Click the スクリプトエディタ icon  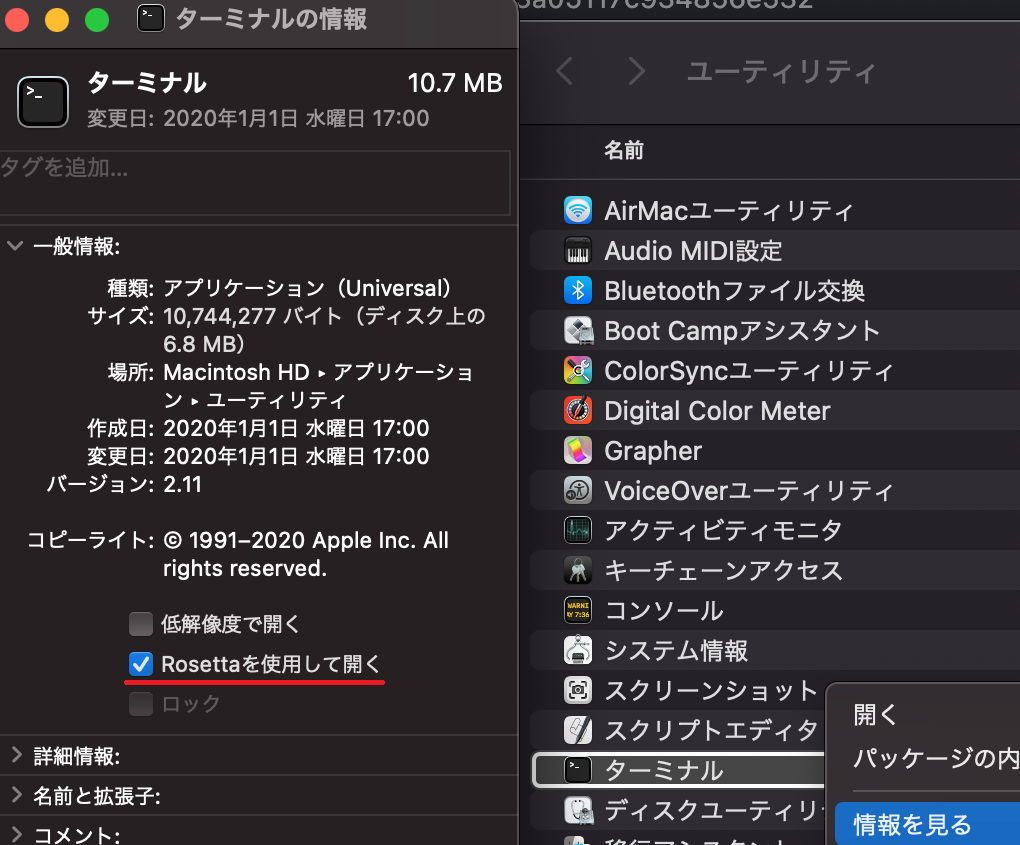click(x=578, y=731)
